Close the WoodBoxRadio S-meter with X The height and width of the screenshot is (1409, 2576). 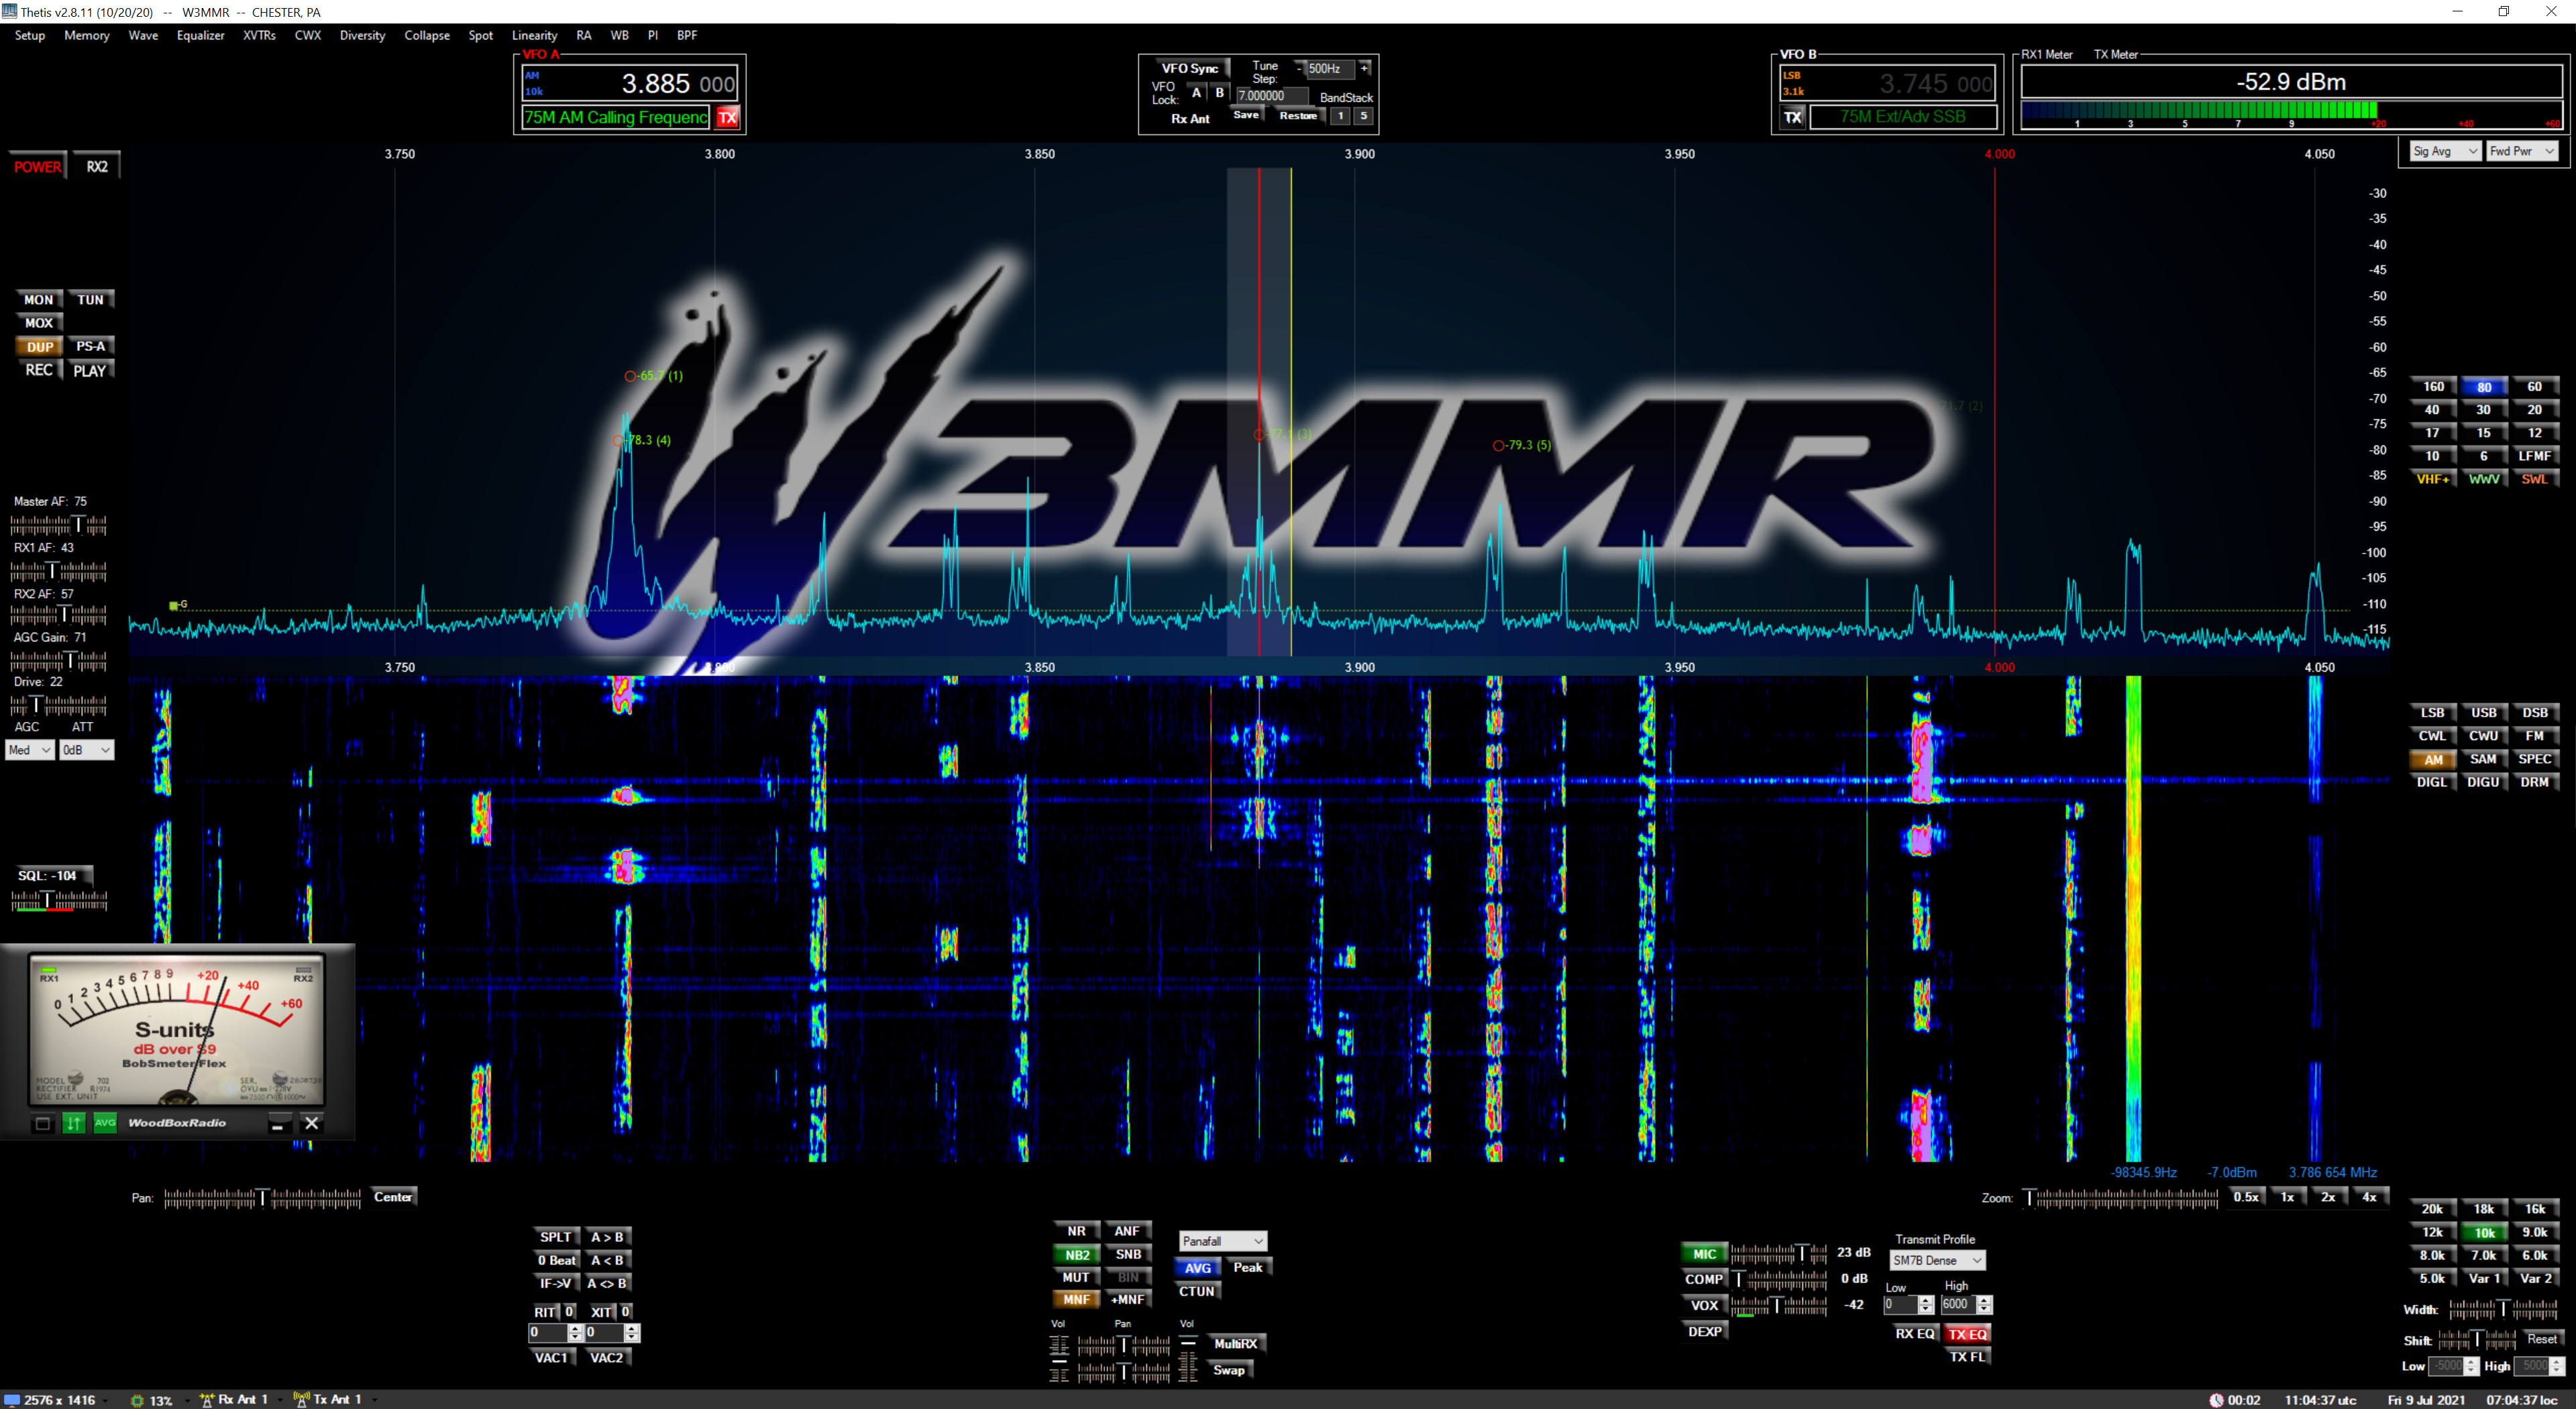coord(312,1123)
